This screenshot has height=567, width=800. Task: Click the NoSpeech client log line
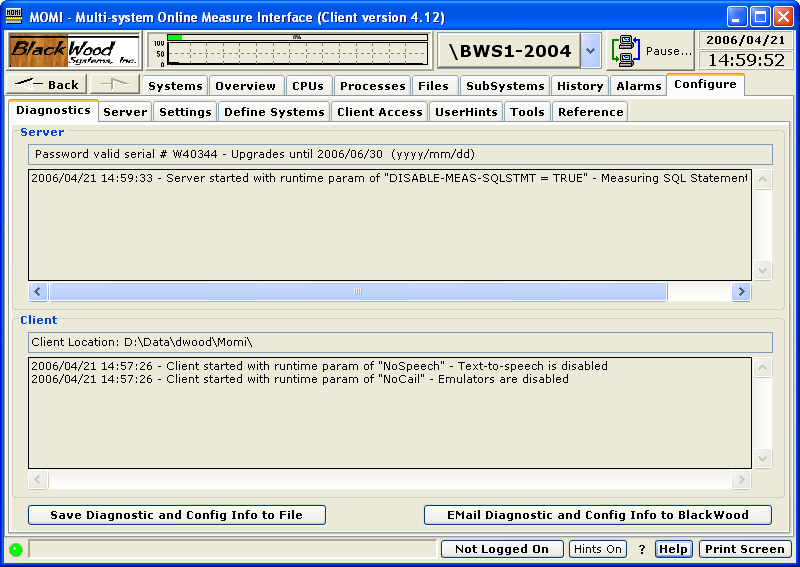click(x=319, y=366)
